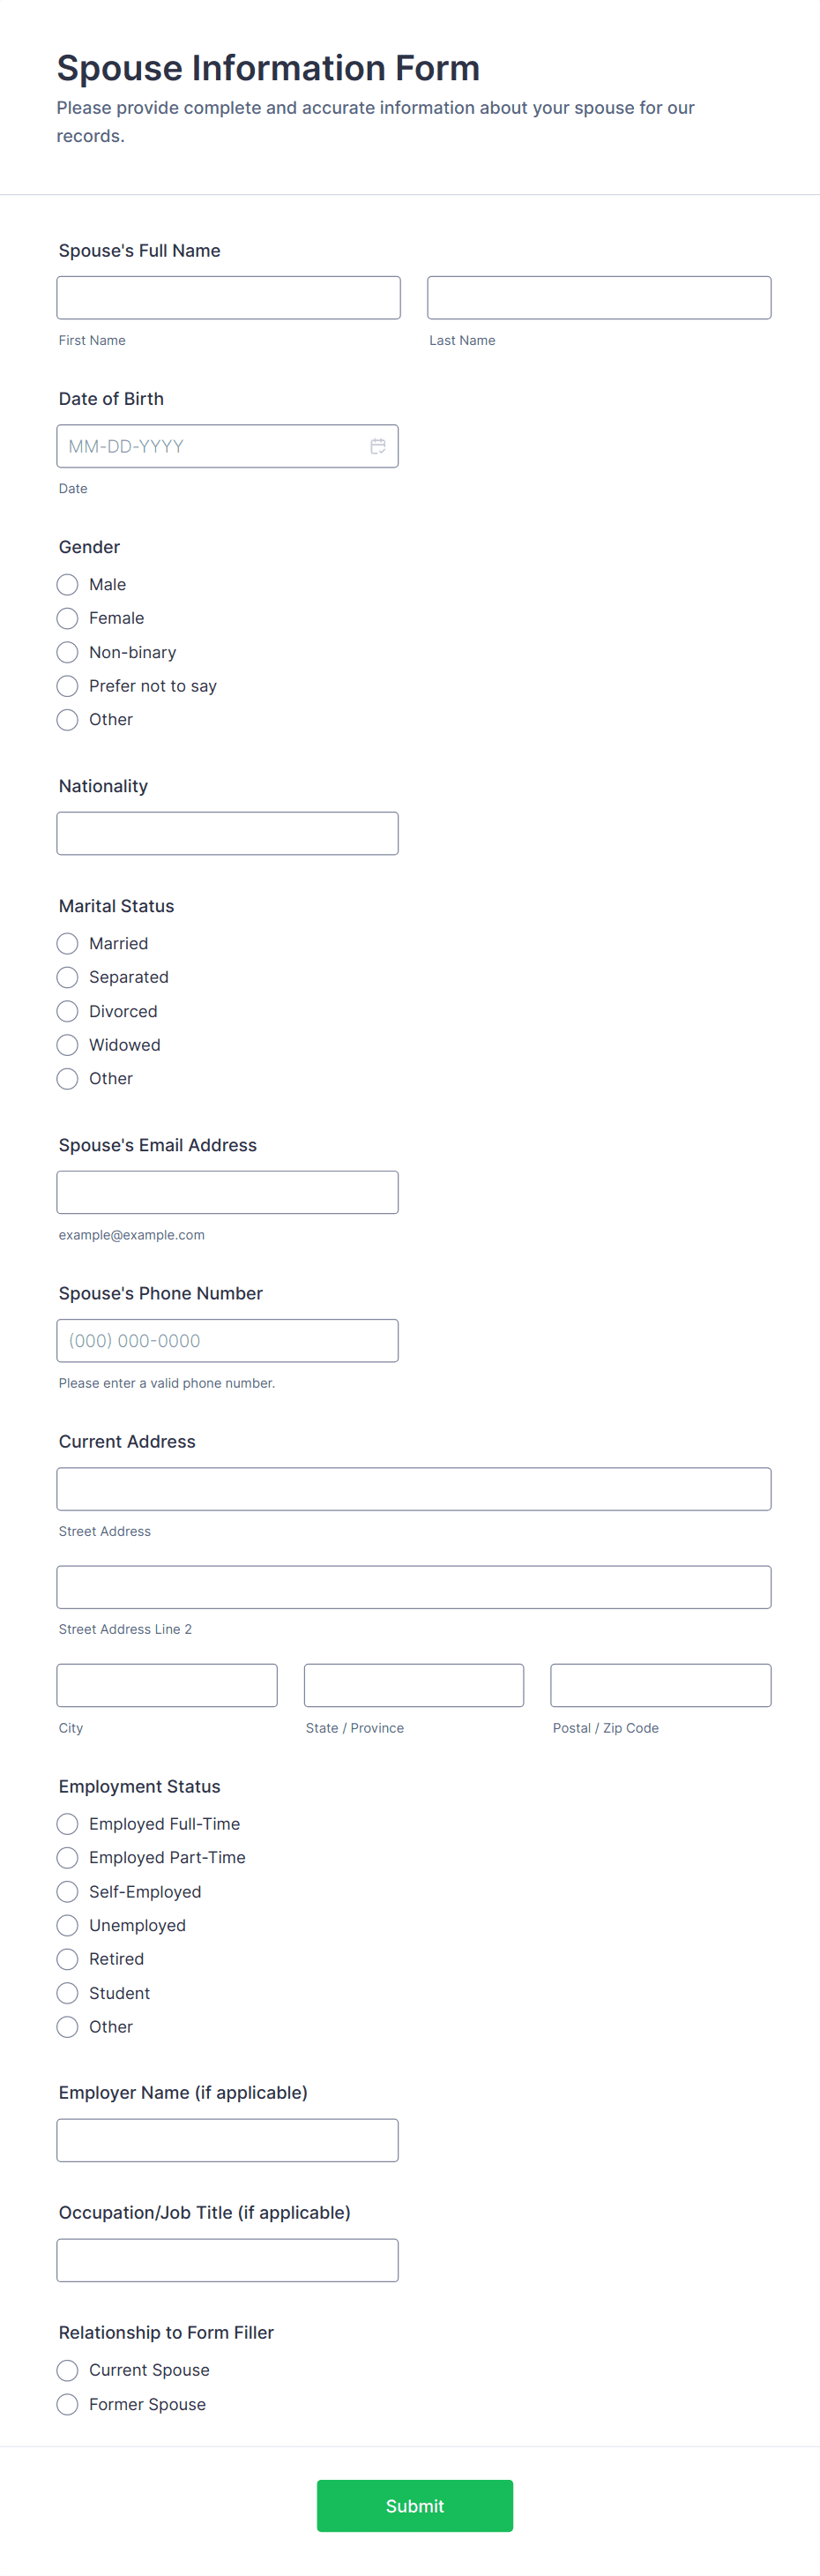Select the Male gender option
The image size is (820, 2576).
click(x=68, y=584)
